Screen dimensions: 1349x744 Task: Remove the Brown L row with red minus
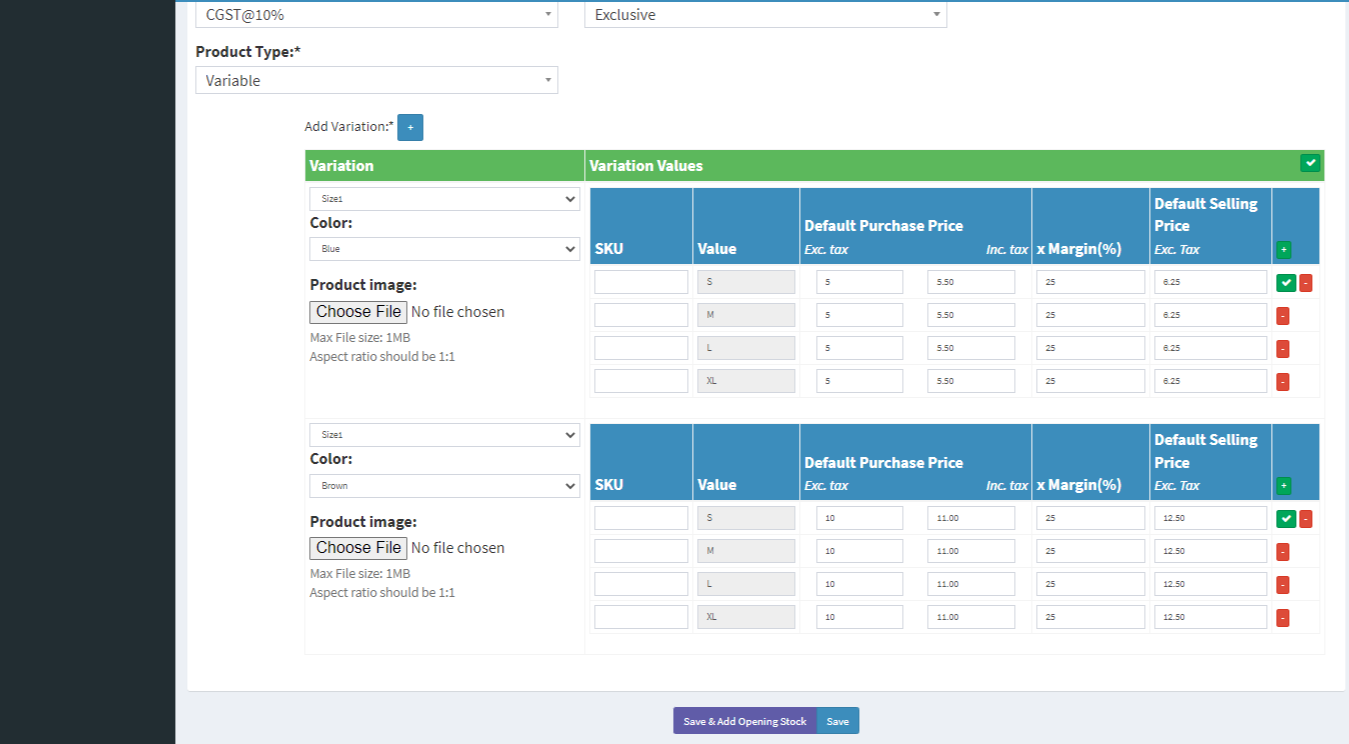click(x=1283, y=585)
